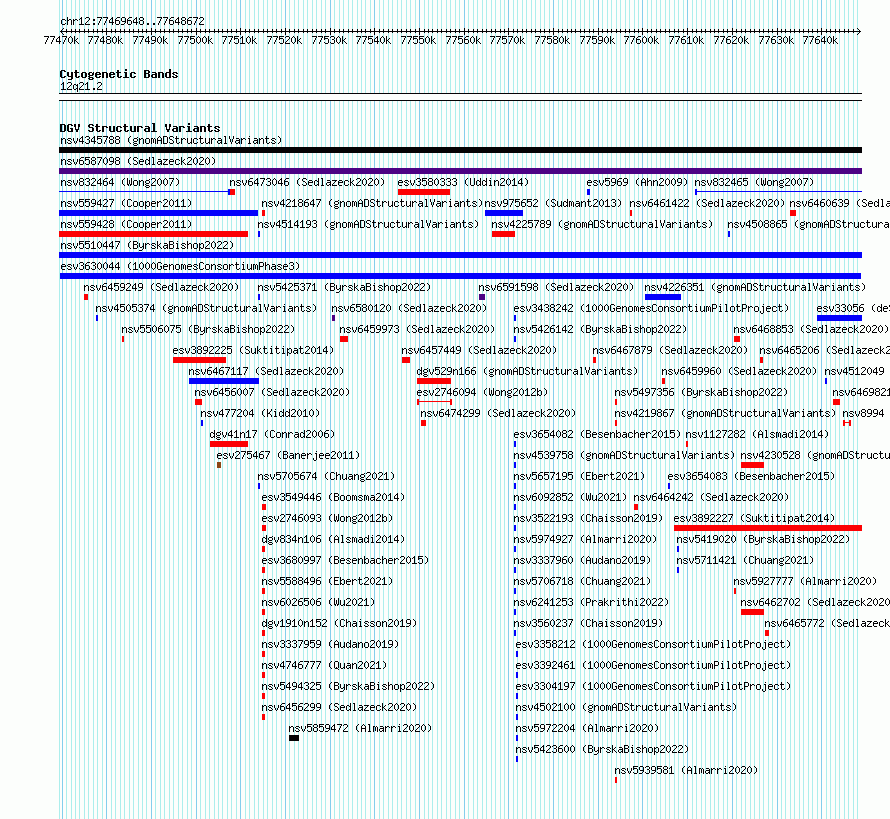This screenshot has height=819, width=890.
Task: Open nsv5705674 (Chuang2021) label
Action: coord(326,476)
